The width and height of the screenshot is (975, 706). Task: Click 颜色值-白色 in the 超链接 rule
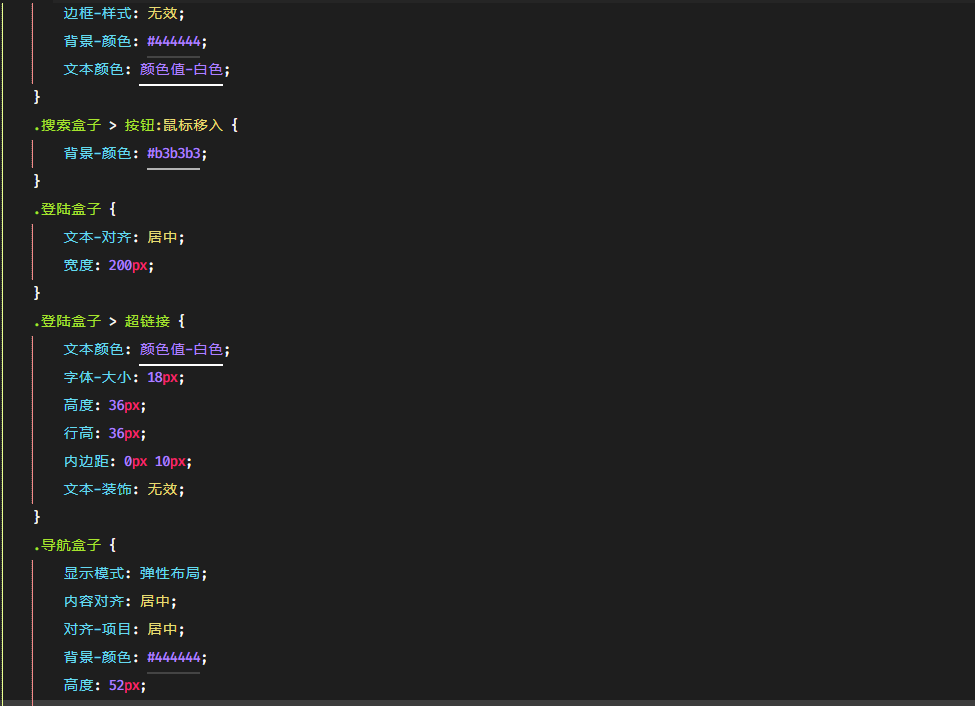(181, 349)
